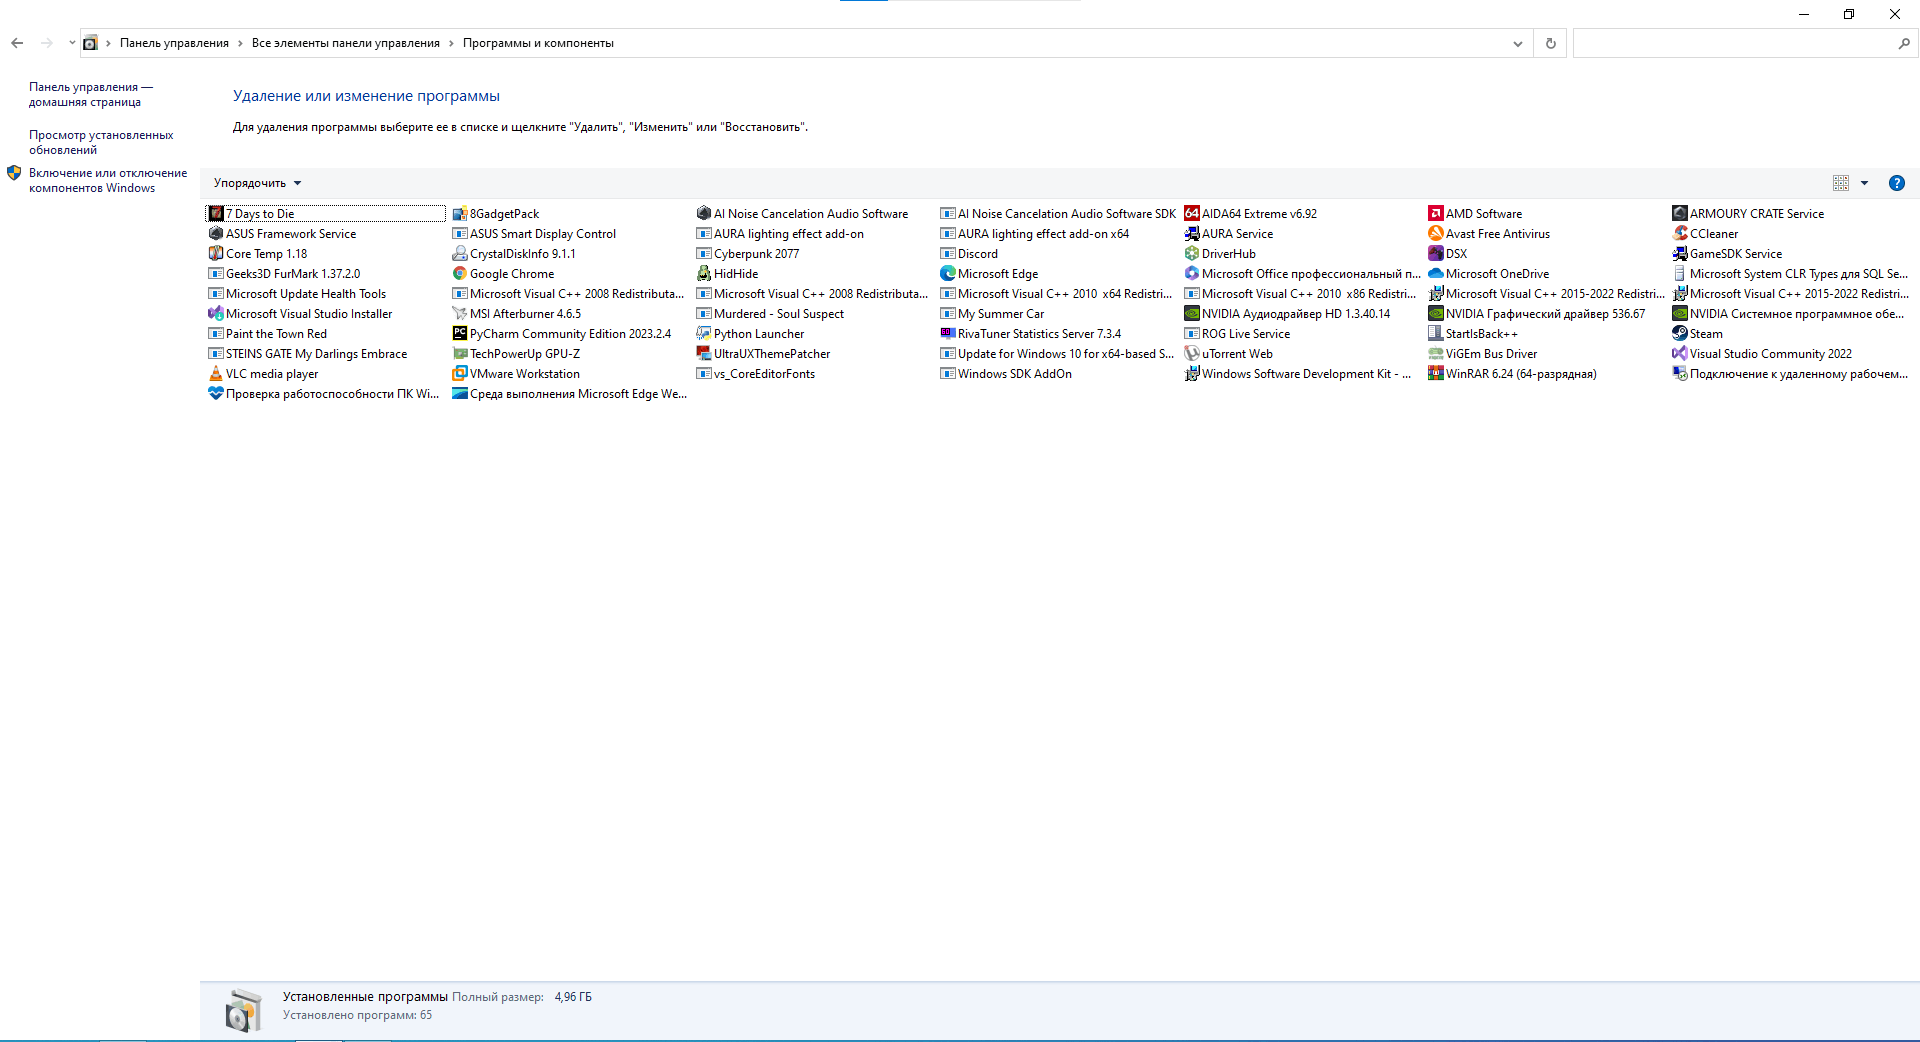Select the Windows SDK AddOn entry
The width and height of the screenshot is (1920, 1042).
pos(1006,374)
